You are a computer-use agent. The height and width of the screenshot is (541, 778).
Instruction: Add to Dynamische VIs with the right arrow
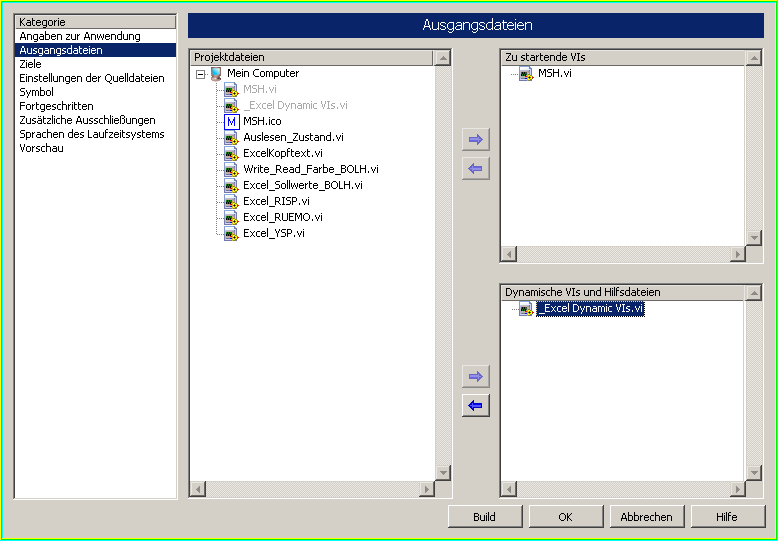pos(476,376)
